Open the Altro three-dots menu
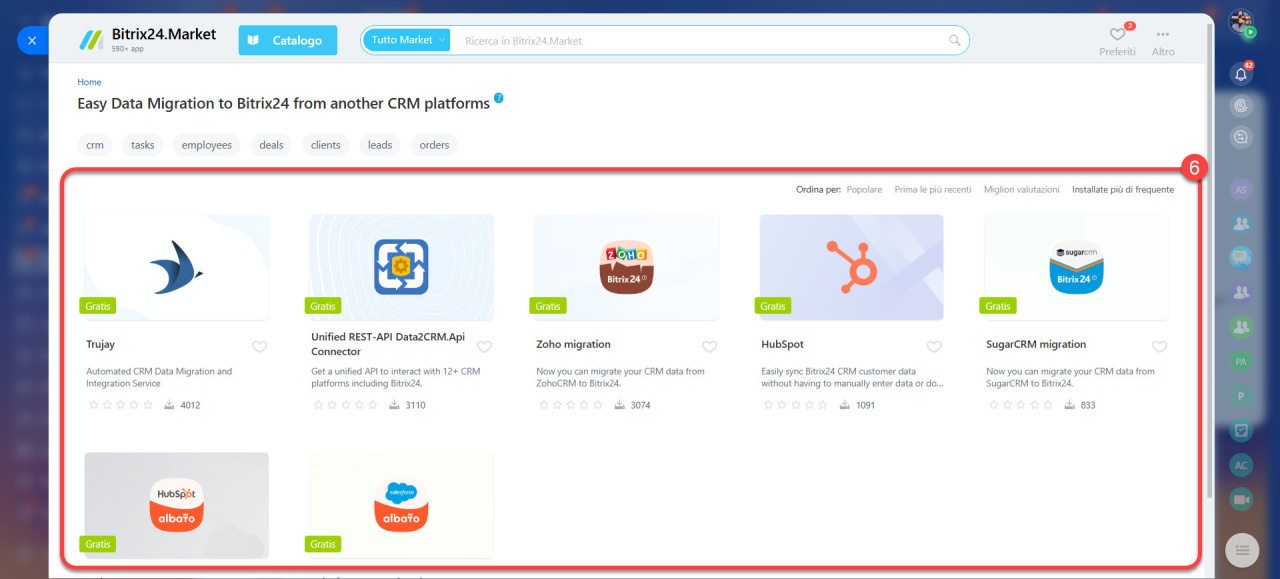 (x=1162, y=40)
